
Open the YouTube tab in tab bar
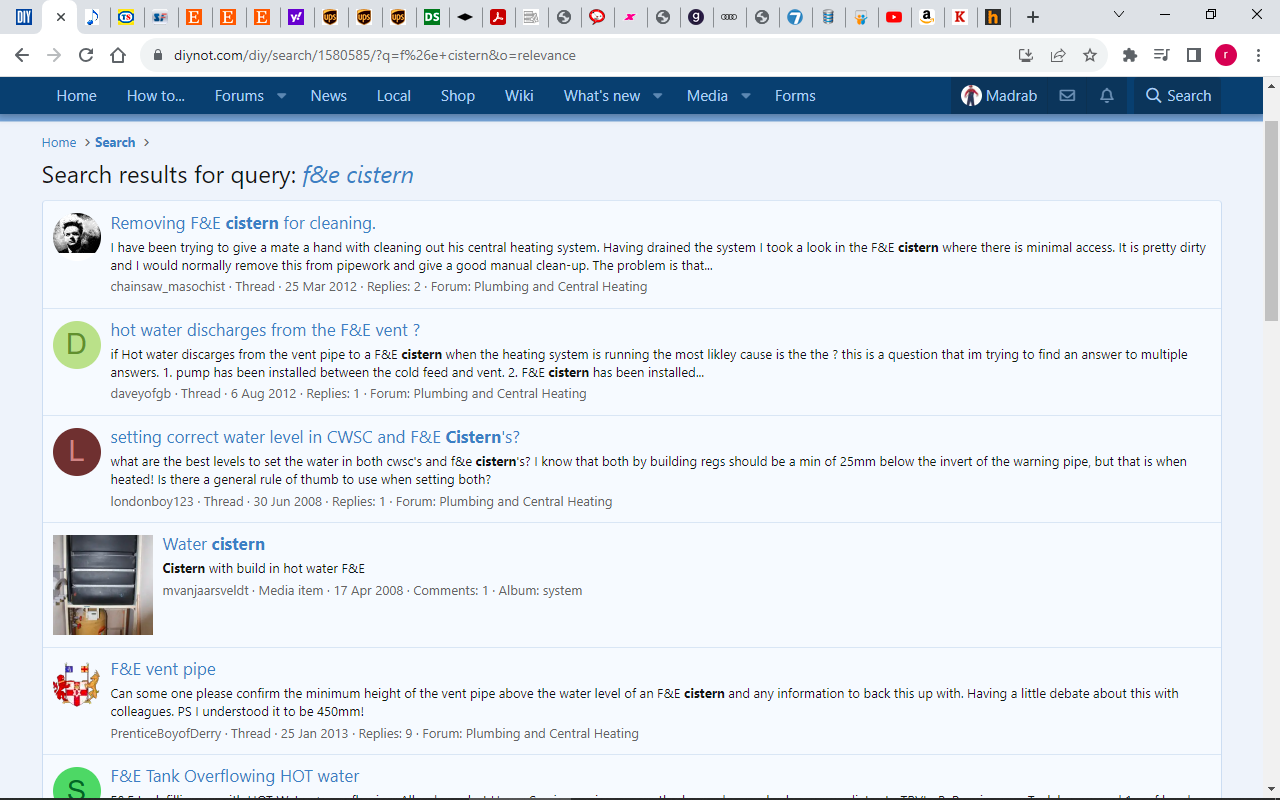pos(894,17)
